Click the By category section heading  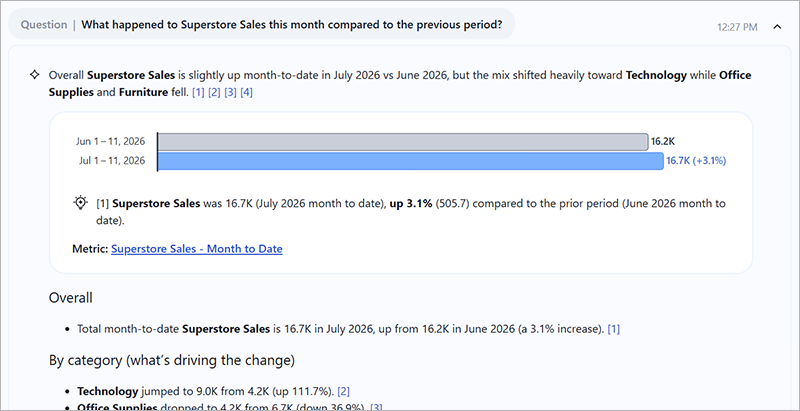171,361
